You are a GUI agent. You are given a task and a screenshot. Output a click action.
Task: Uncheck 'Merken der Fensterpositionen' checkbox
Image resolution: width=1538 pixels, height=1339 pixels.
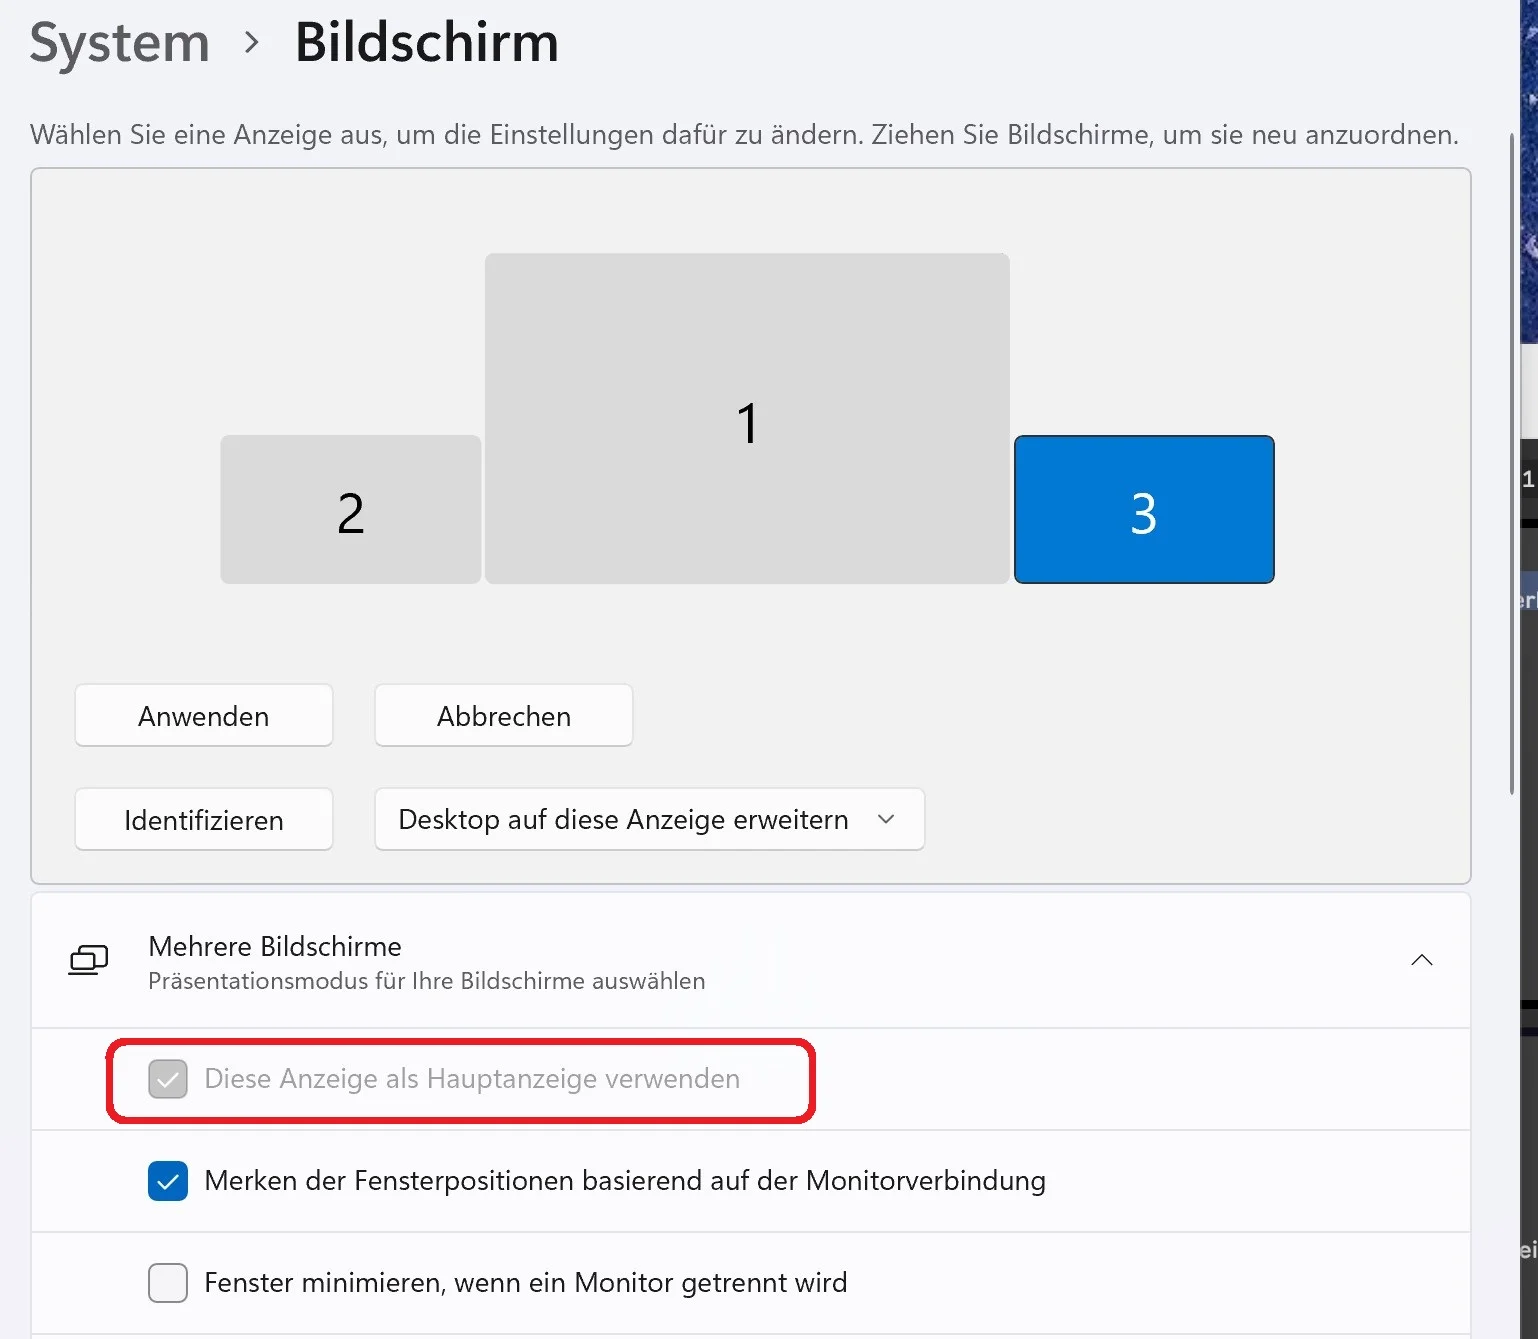(168, 1181)
